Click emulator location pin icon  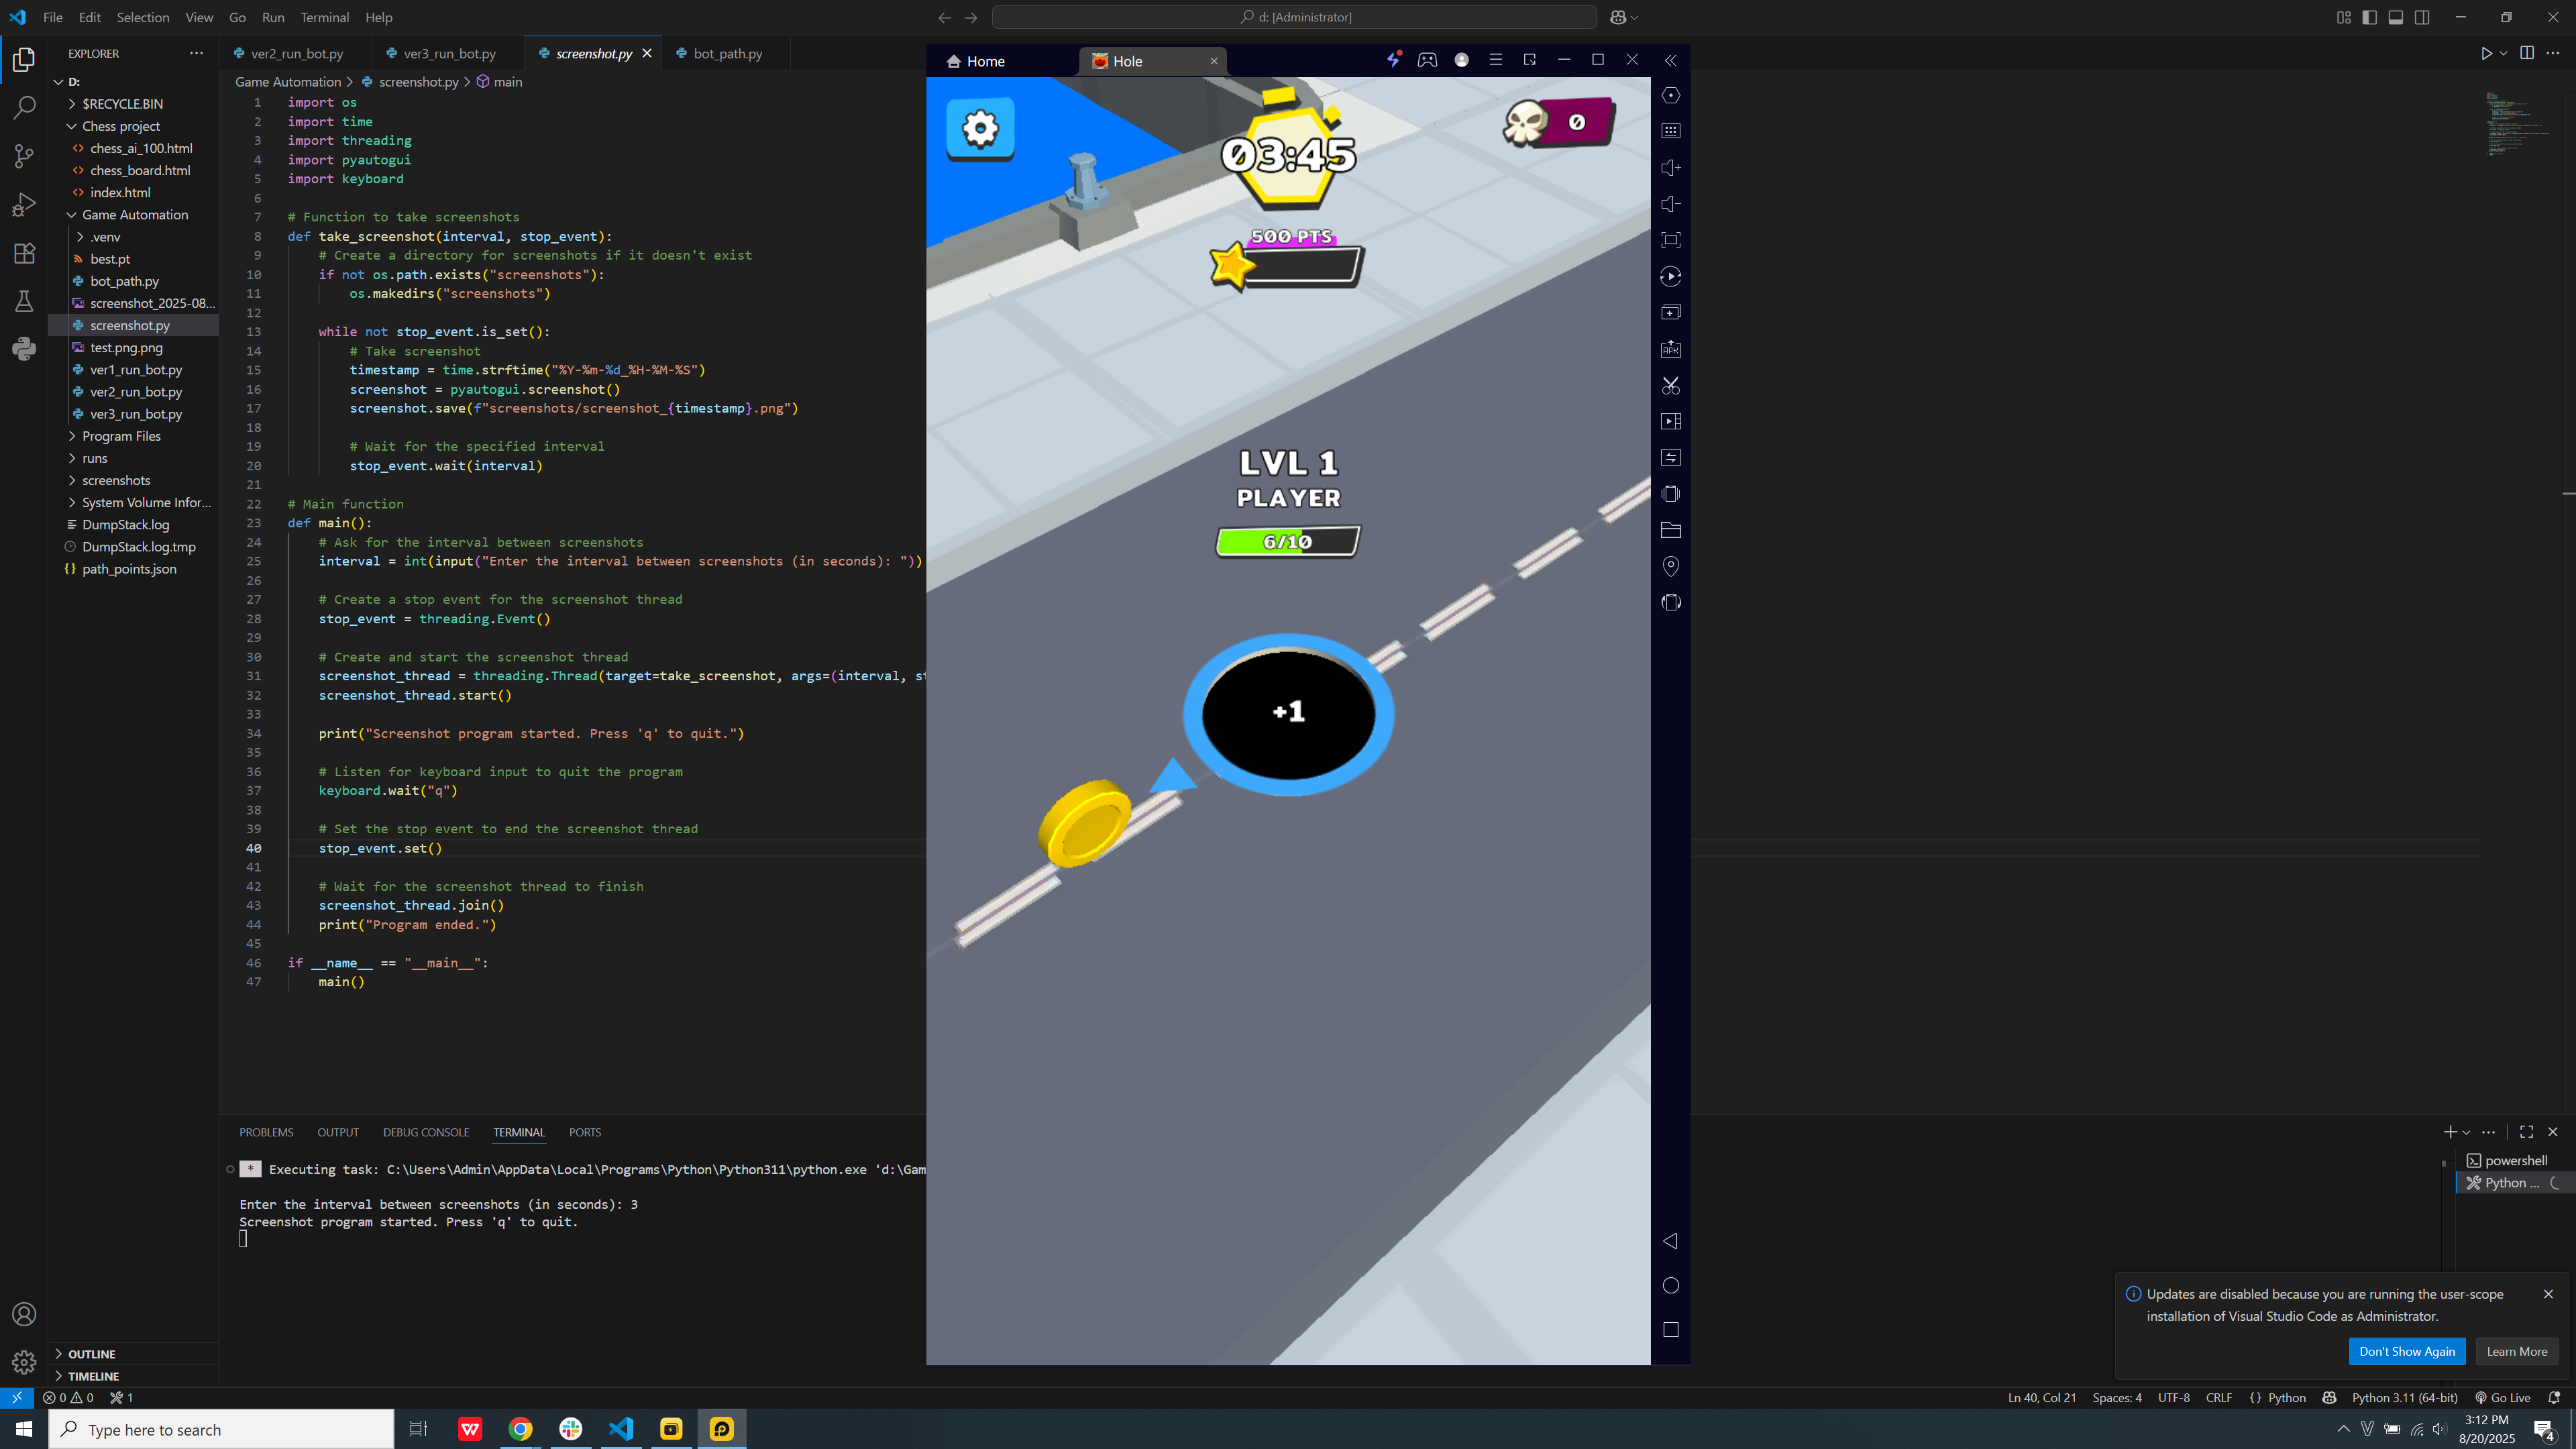1670,566
